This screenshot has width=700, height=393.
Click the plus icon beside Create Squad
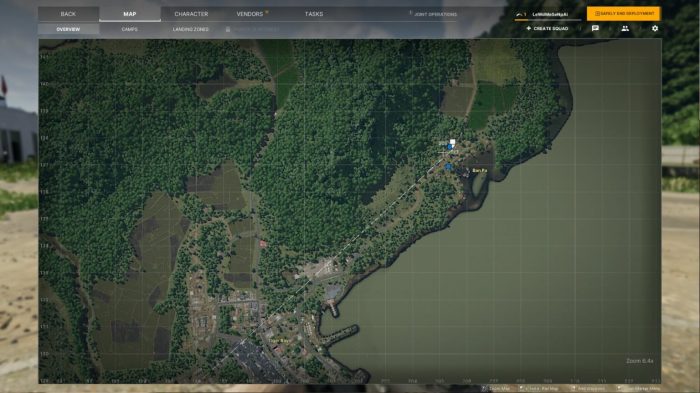tap(529, 28)
